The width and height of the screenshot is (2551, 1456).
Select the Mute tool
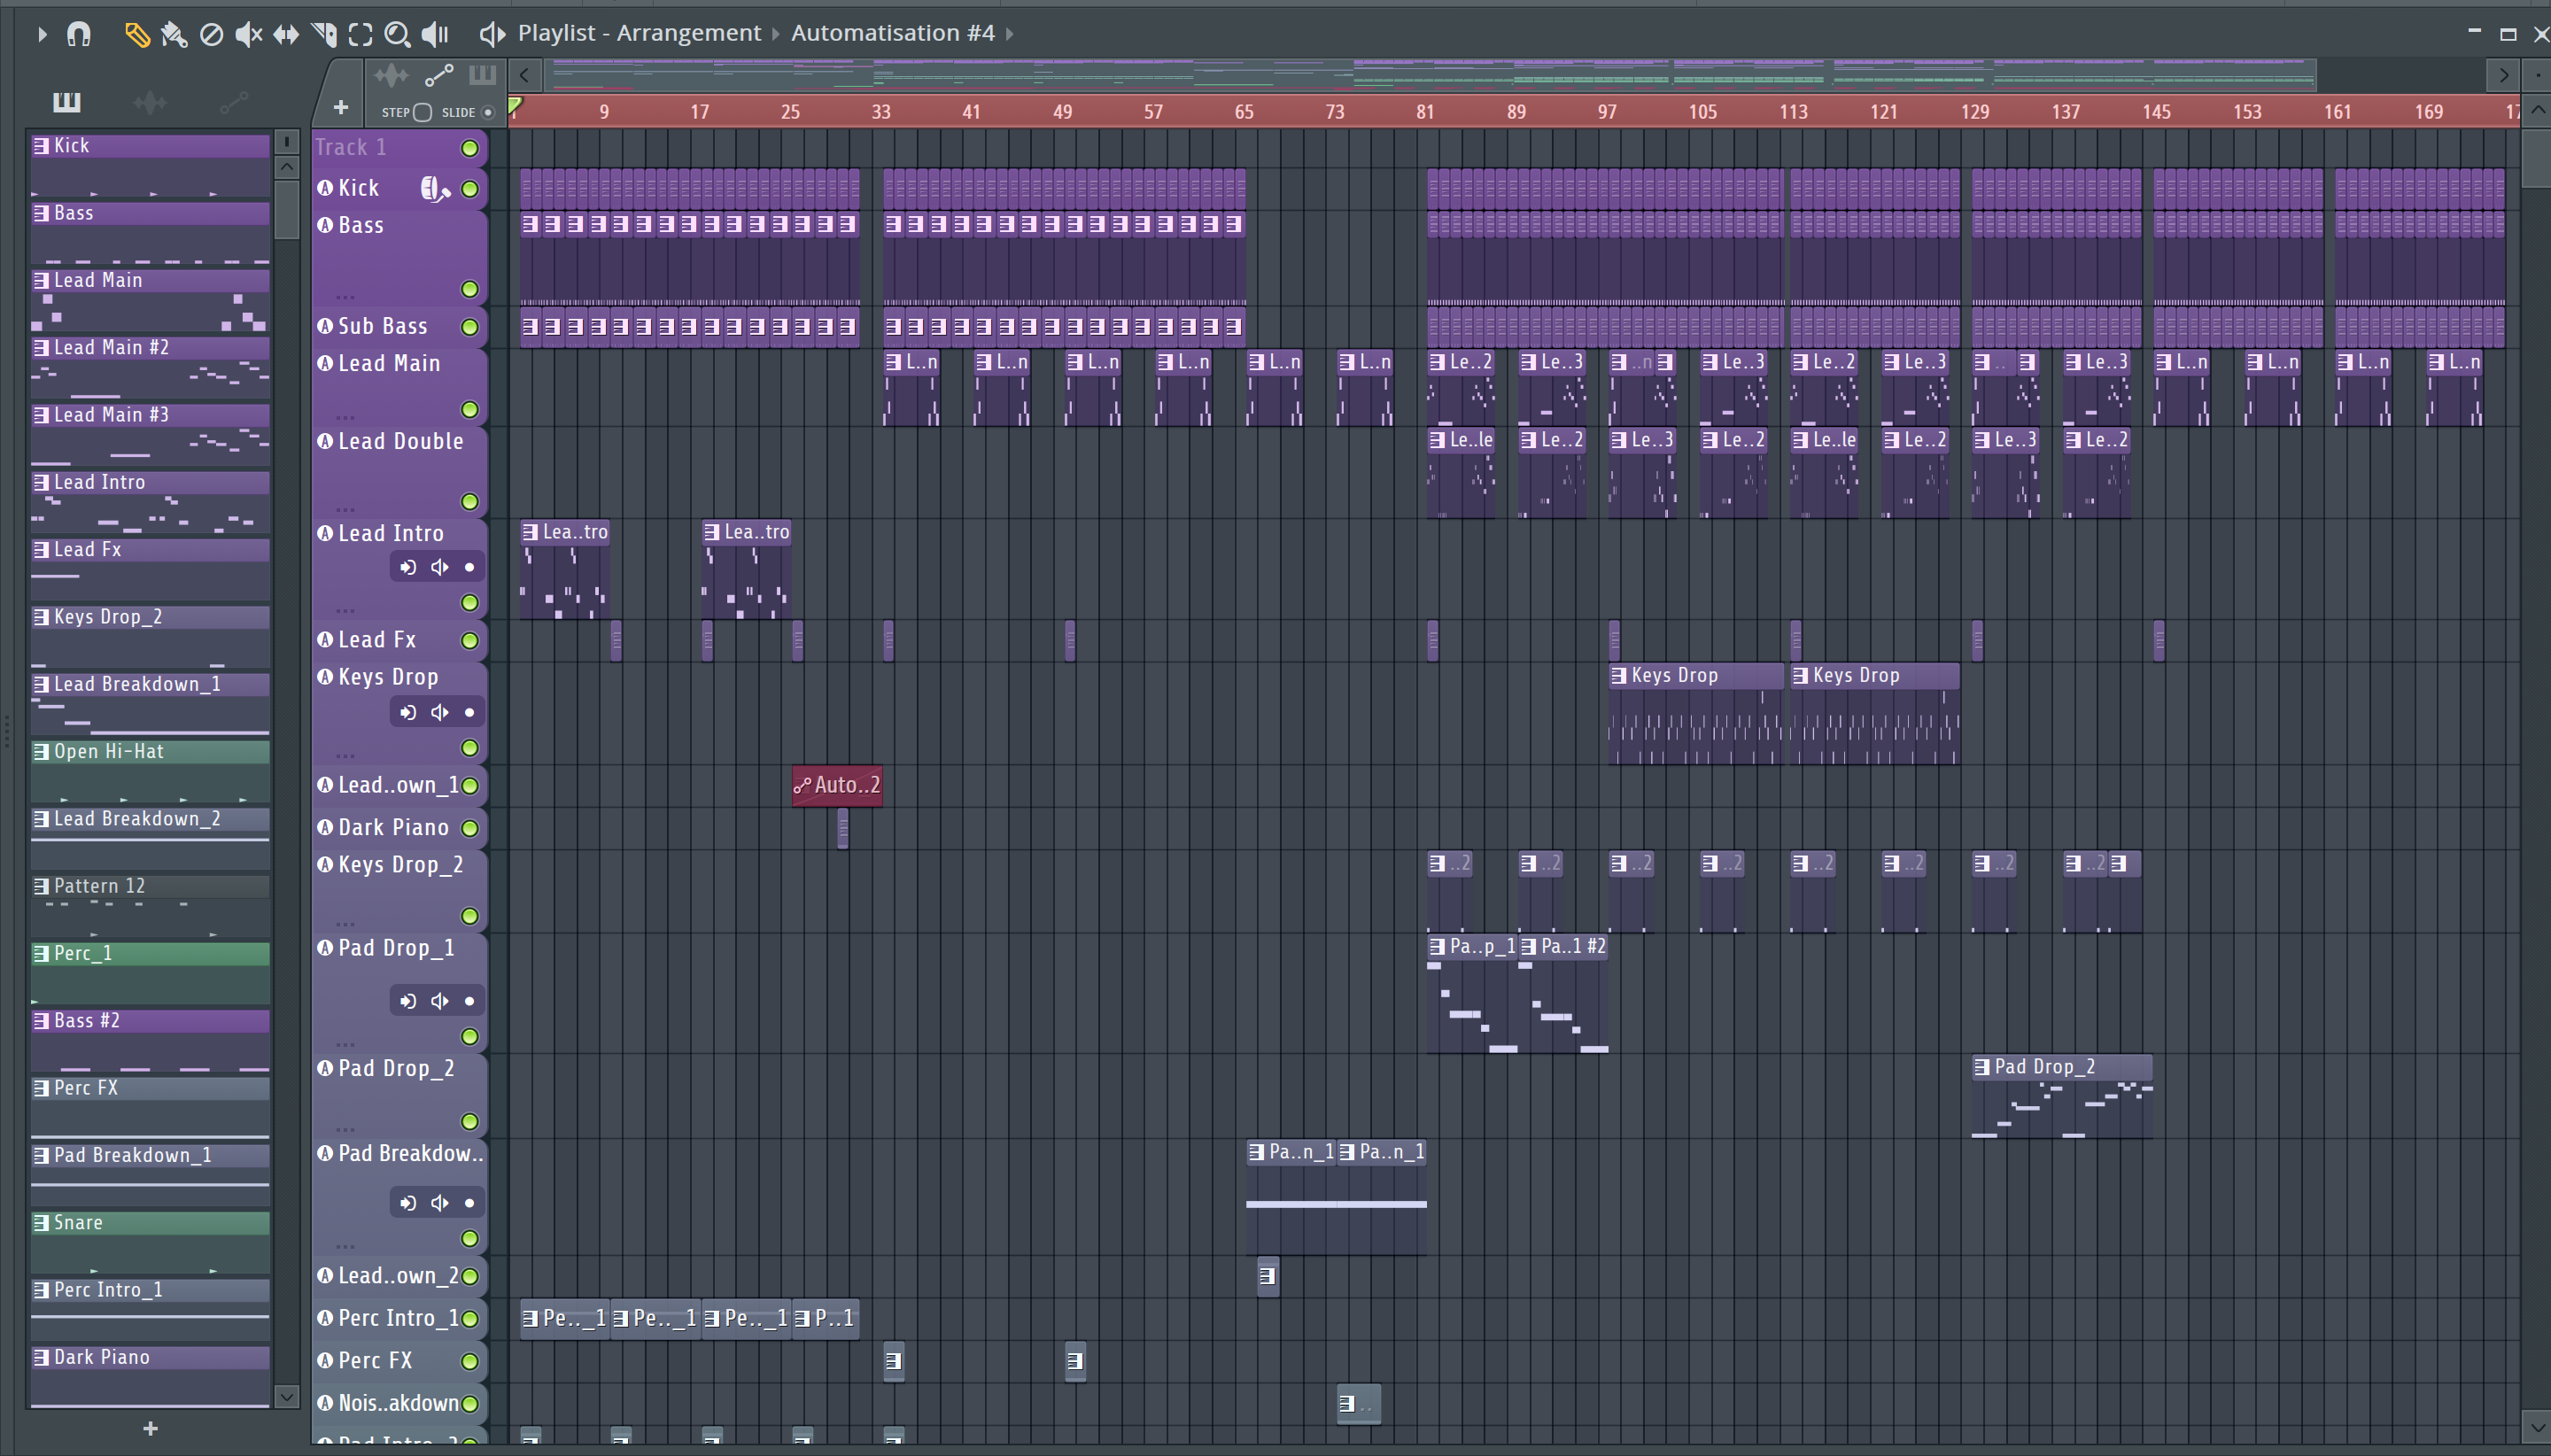[x=248, y=34]
